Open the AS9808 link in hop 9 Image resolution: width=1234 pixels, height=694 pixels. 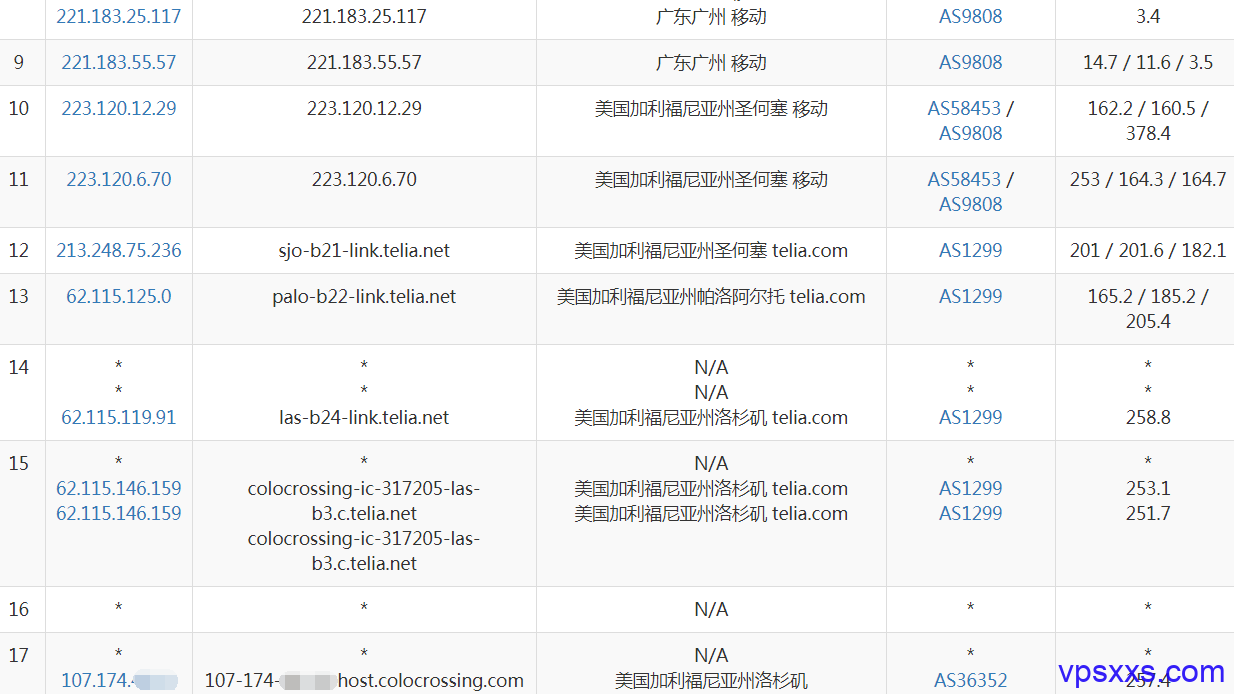[x=970, y=62]
